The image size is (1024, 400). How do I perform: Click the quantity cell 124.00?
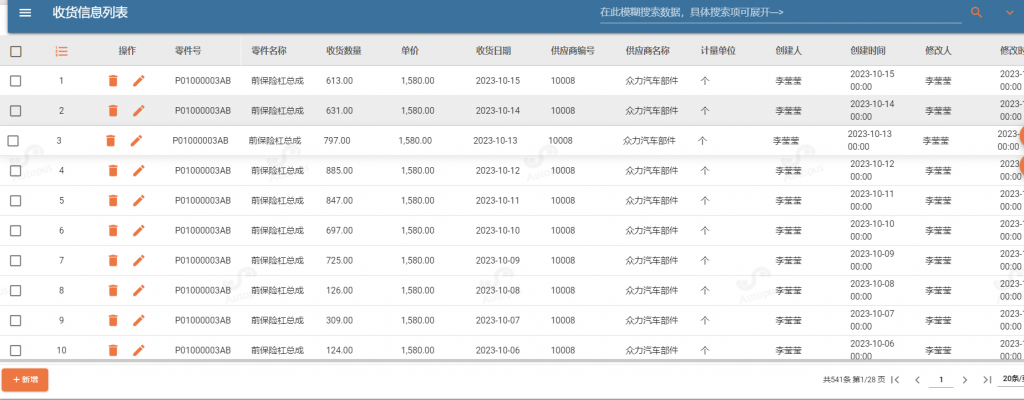340,350
